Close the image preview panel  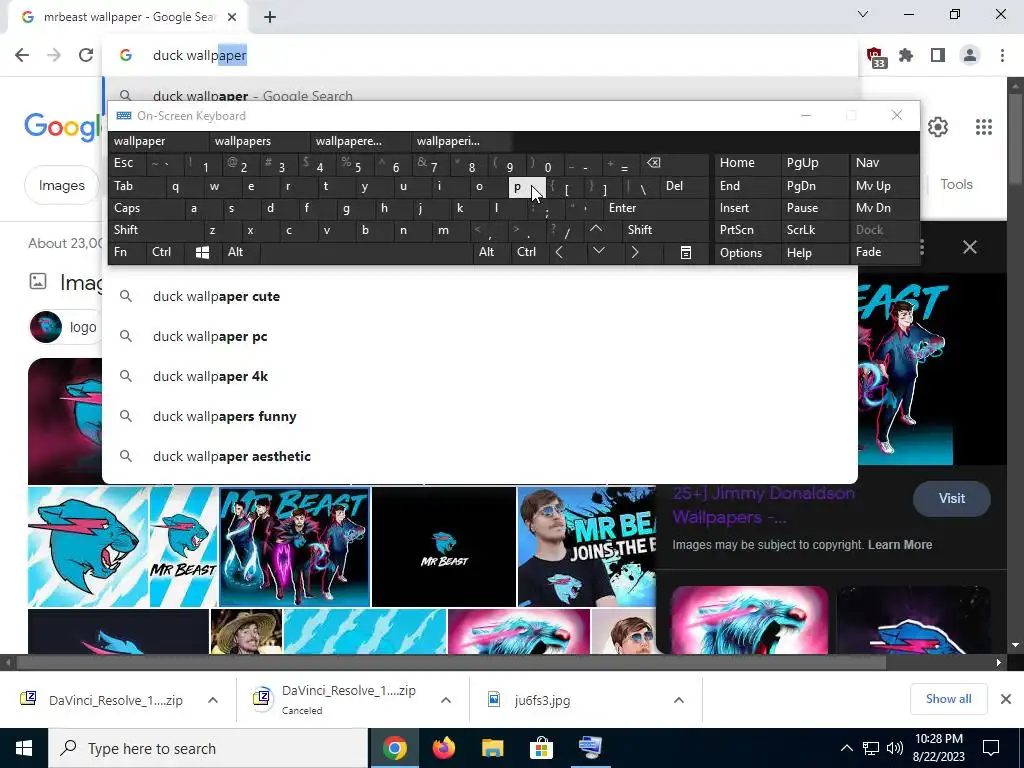tap(970, 247)
